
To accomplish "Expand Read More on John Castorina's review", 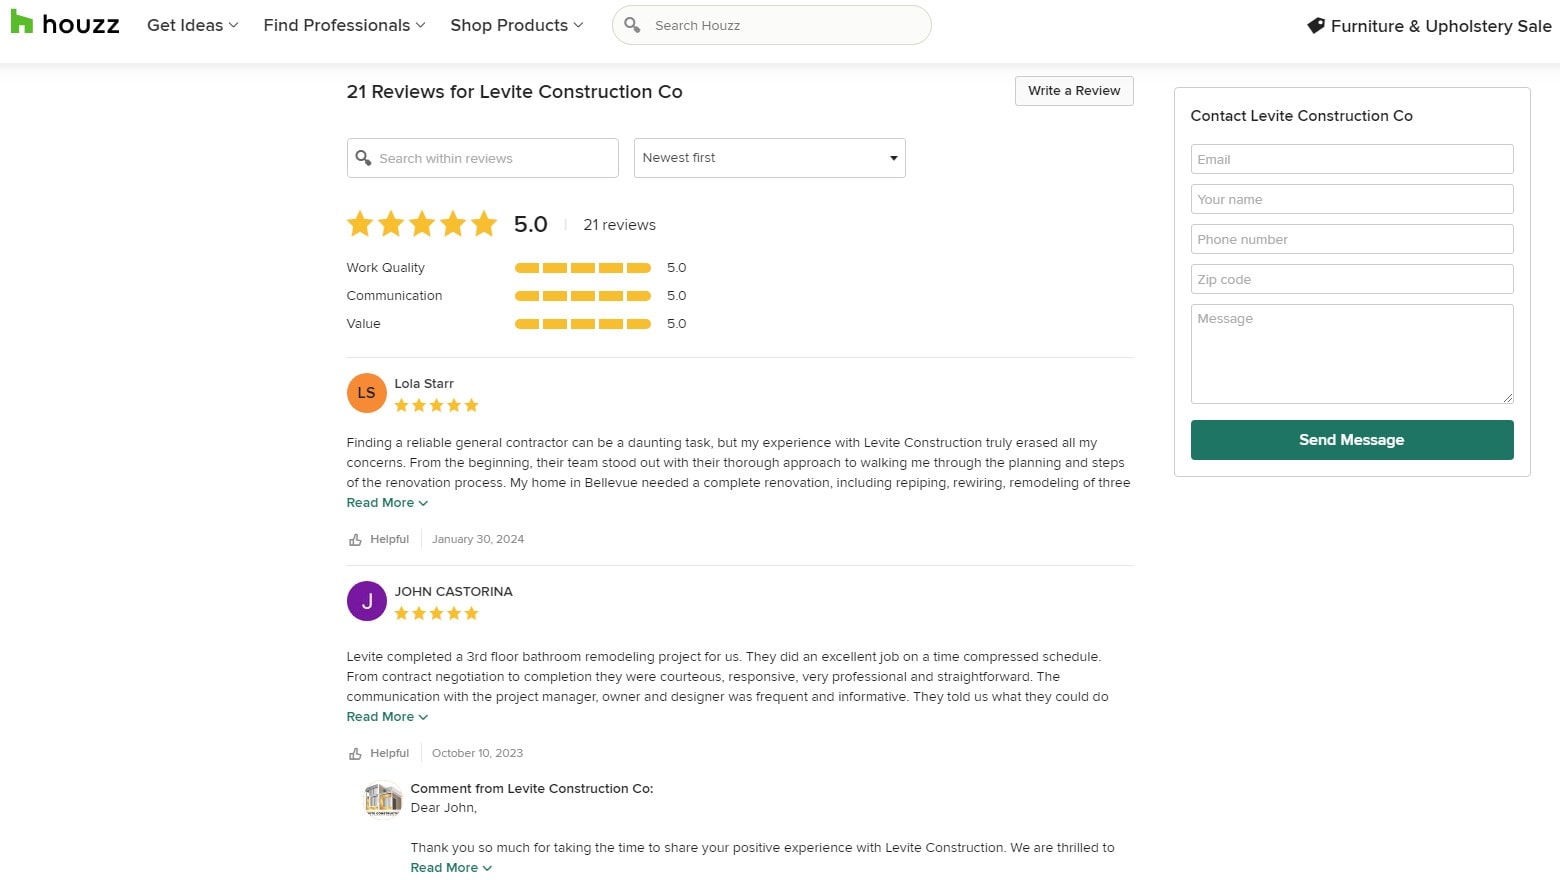I will pos(387,717).
